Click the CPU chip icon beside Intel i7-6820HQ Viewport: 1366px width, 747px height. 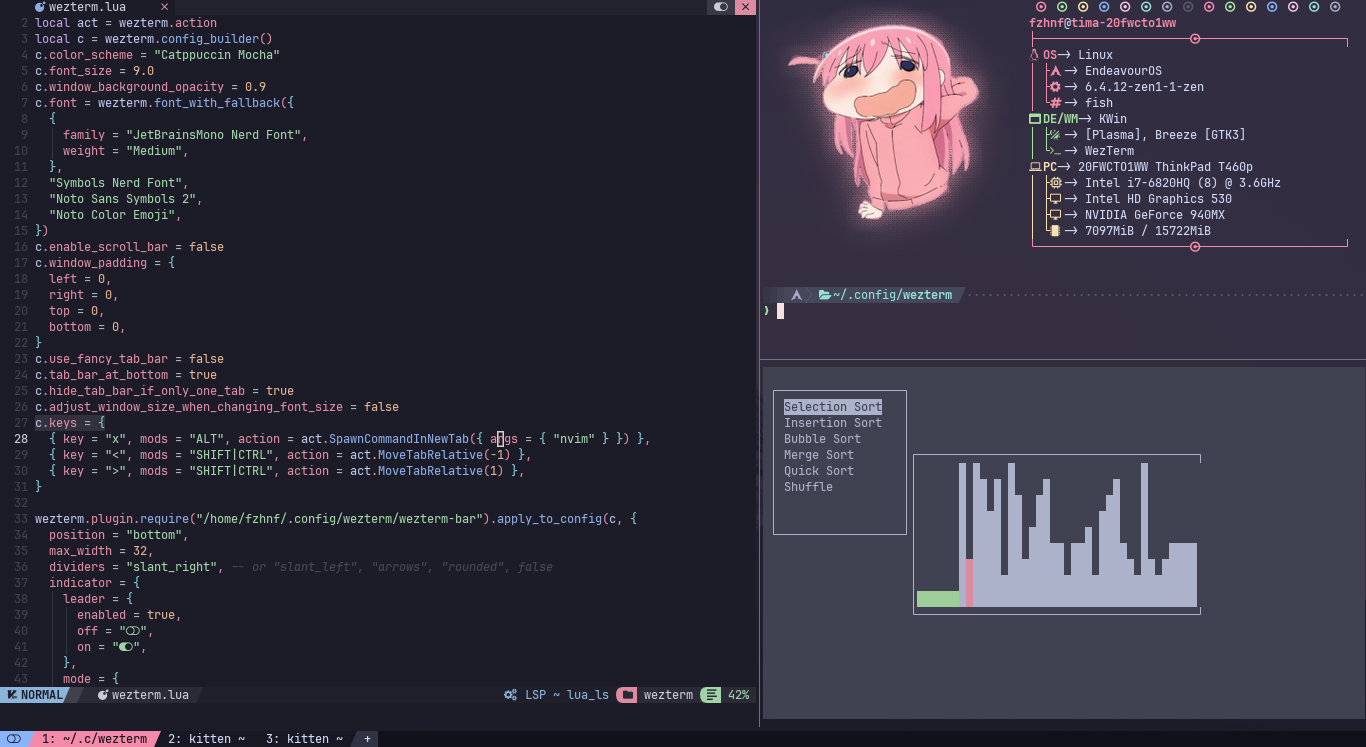click(1054, 183)
